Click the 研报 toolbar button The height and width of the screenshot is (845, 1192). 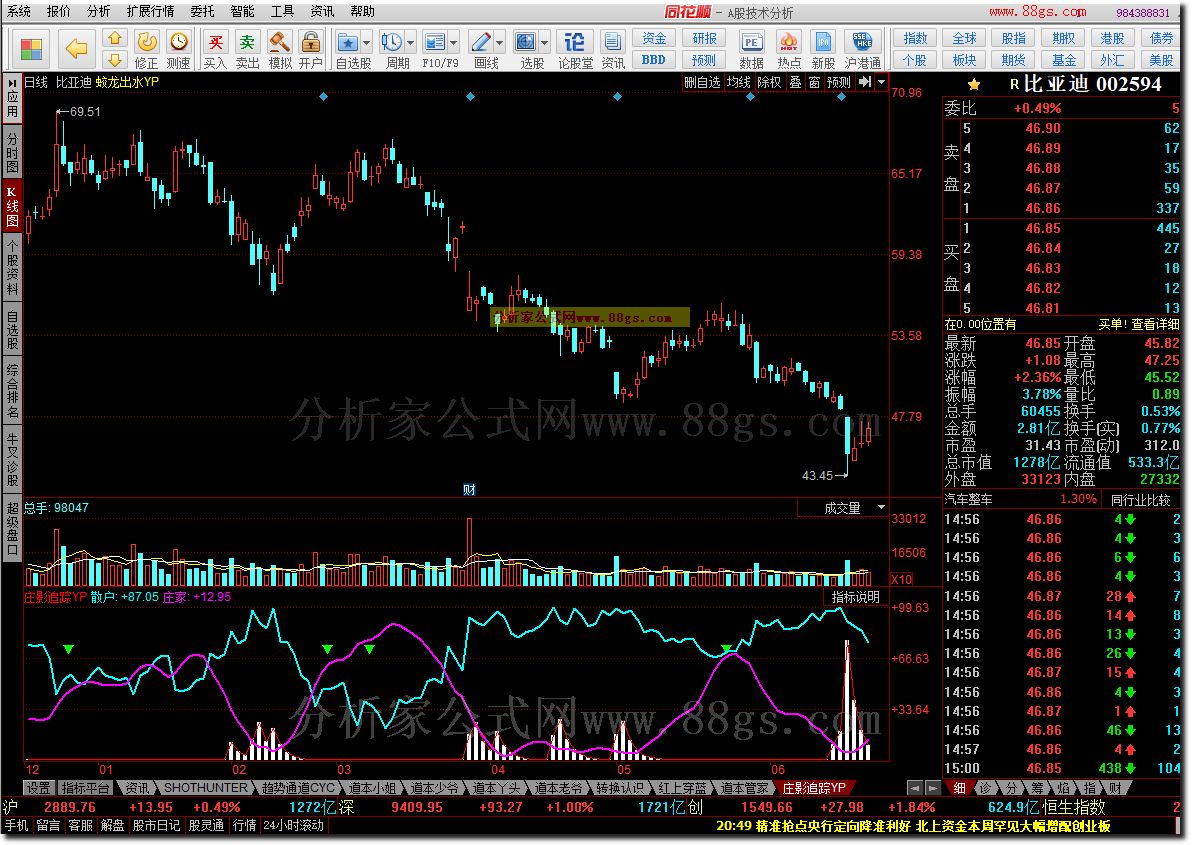pos(704,38)
